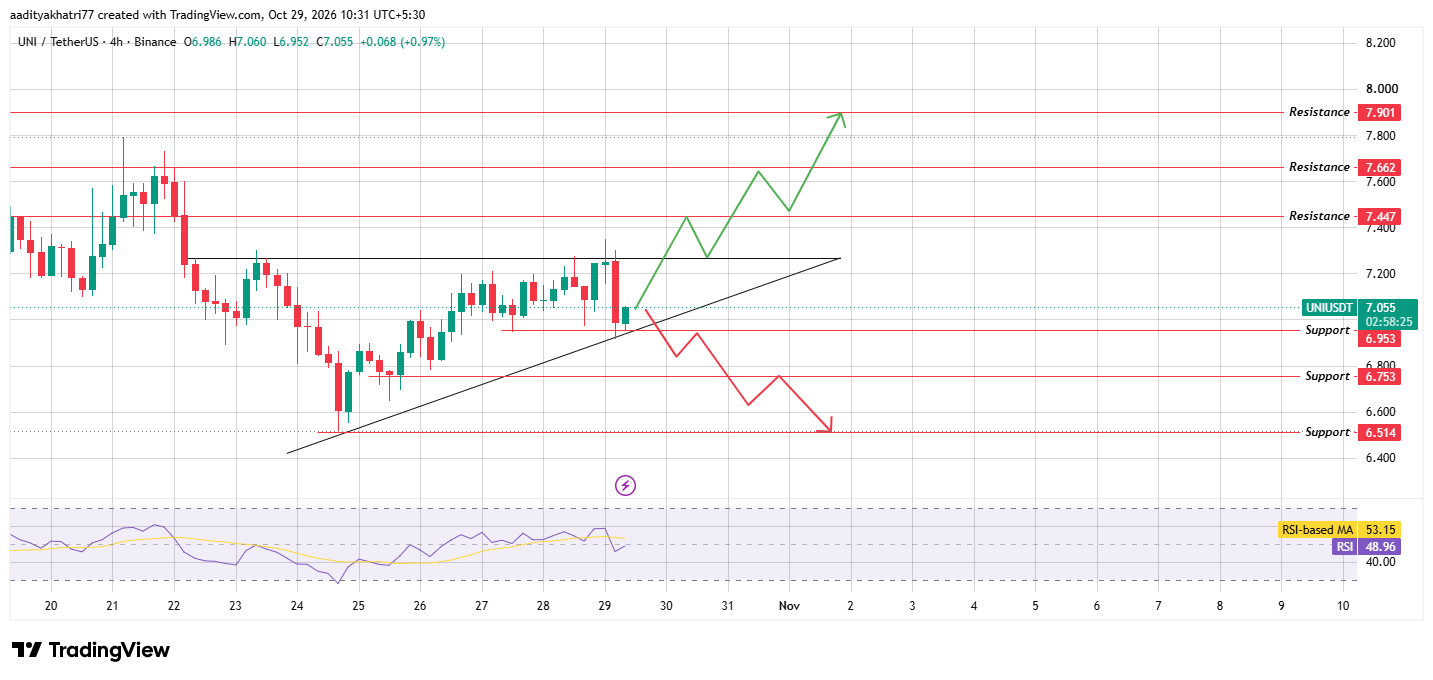The height and width of the screenshot is (680, 1433).
Task: Select the 7.447 resistance price tag
Action: pyautogui.click(x=1378, y=216)
